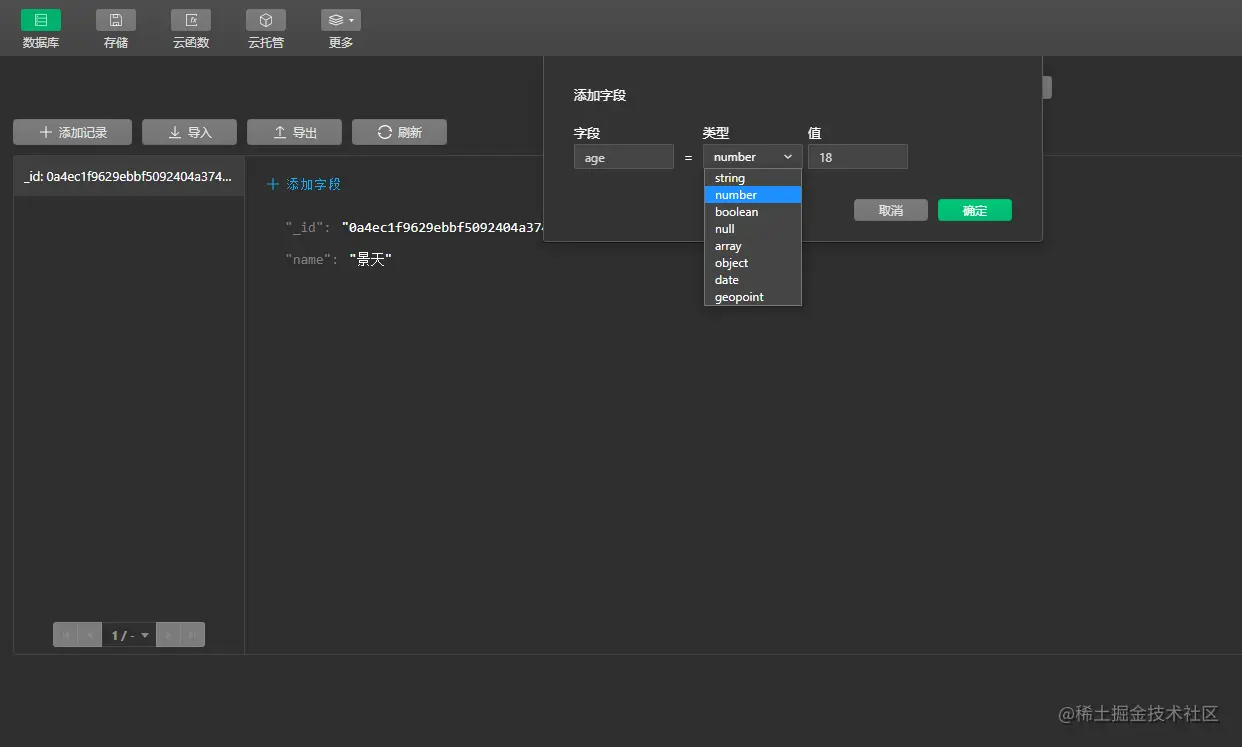Open the 1 / - page selector dropdown
Image resolution: width=1242 pixels, height=747 pixels.
click(129, 635)
